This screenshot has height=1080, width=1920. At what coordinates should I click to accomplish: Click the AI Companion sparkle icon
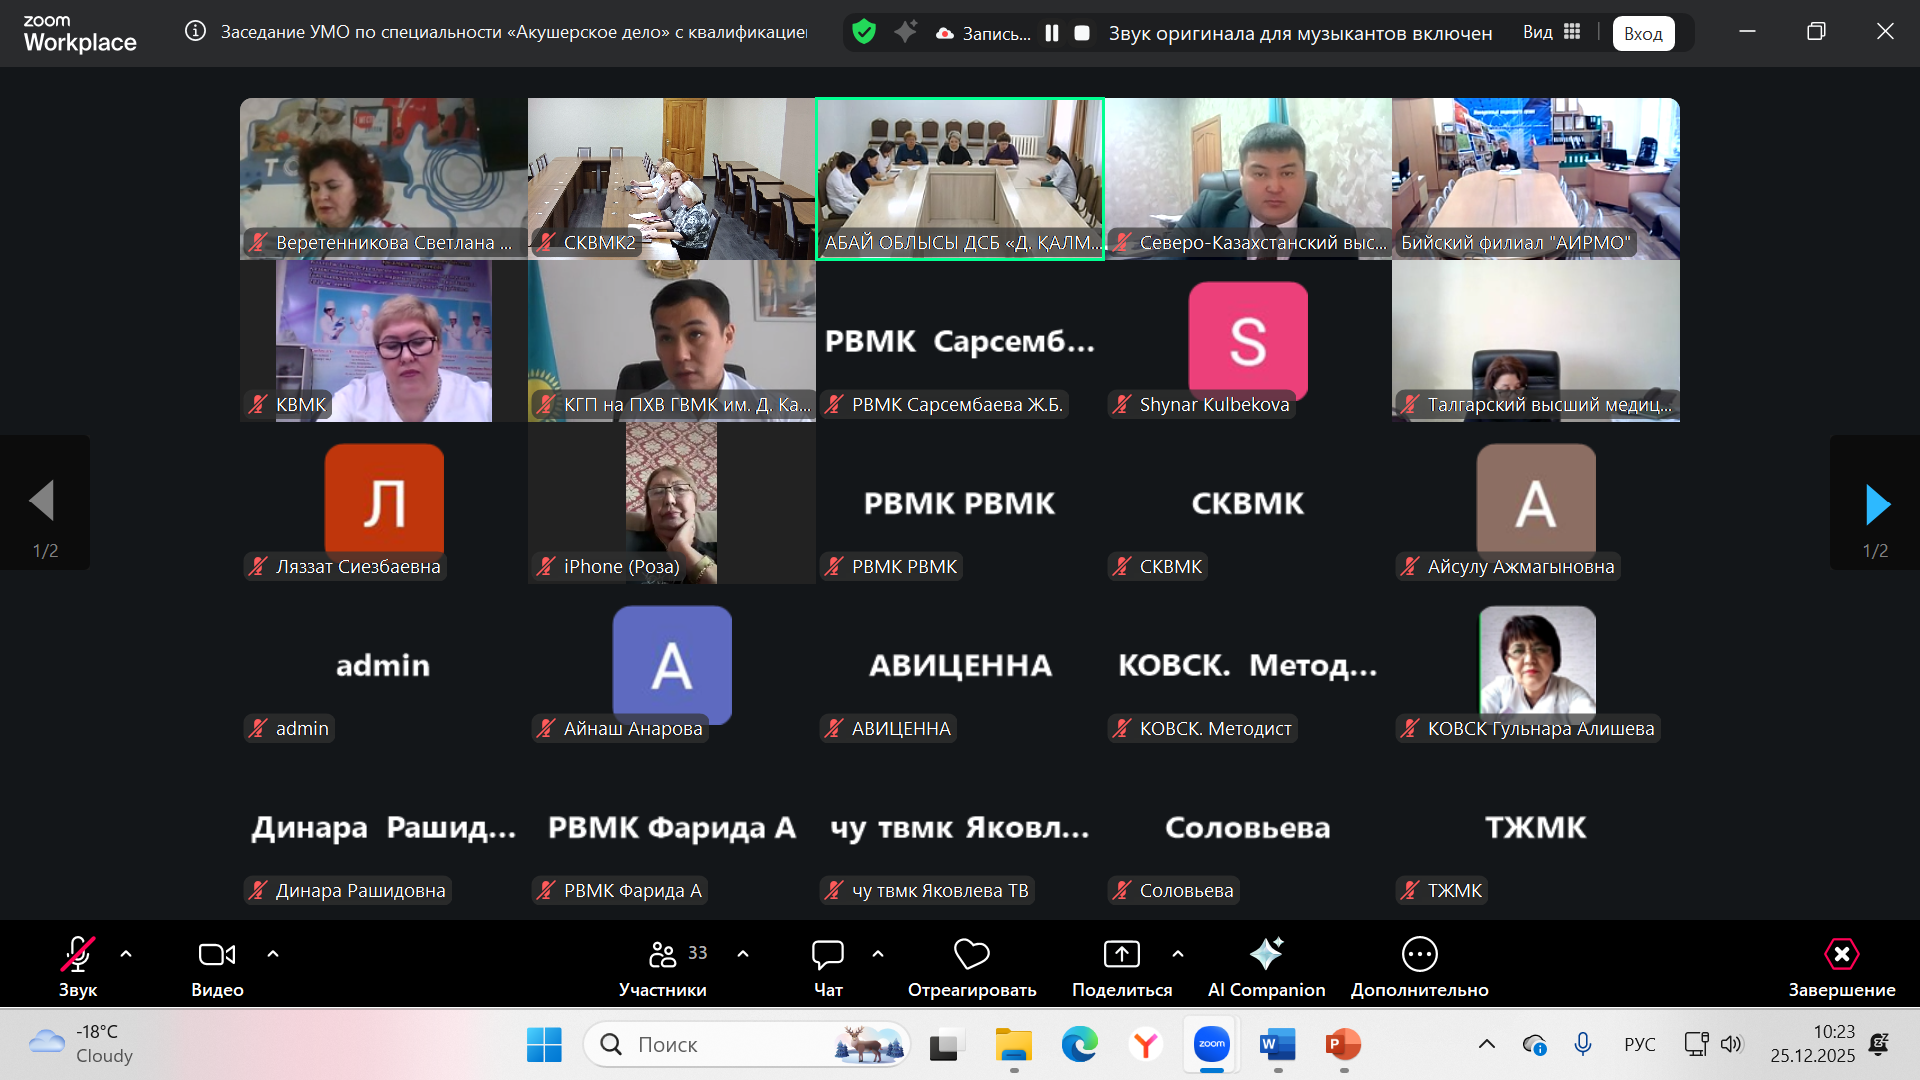point(1266,954)
